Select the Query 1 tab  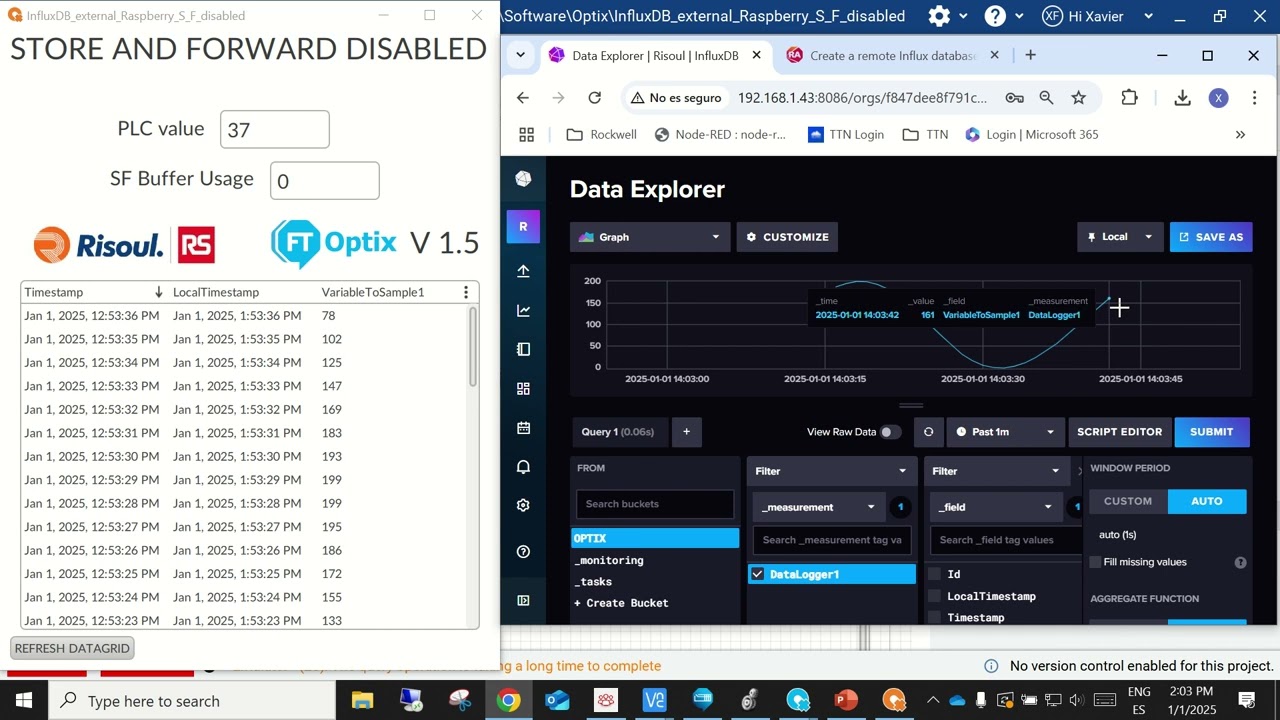pos(617,432)
